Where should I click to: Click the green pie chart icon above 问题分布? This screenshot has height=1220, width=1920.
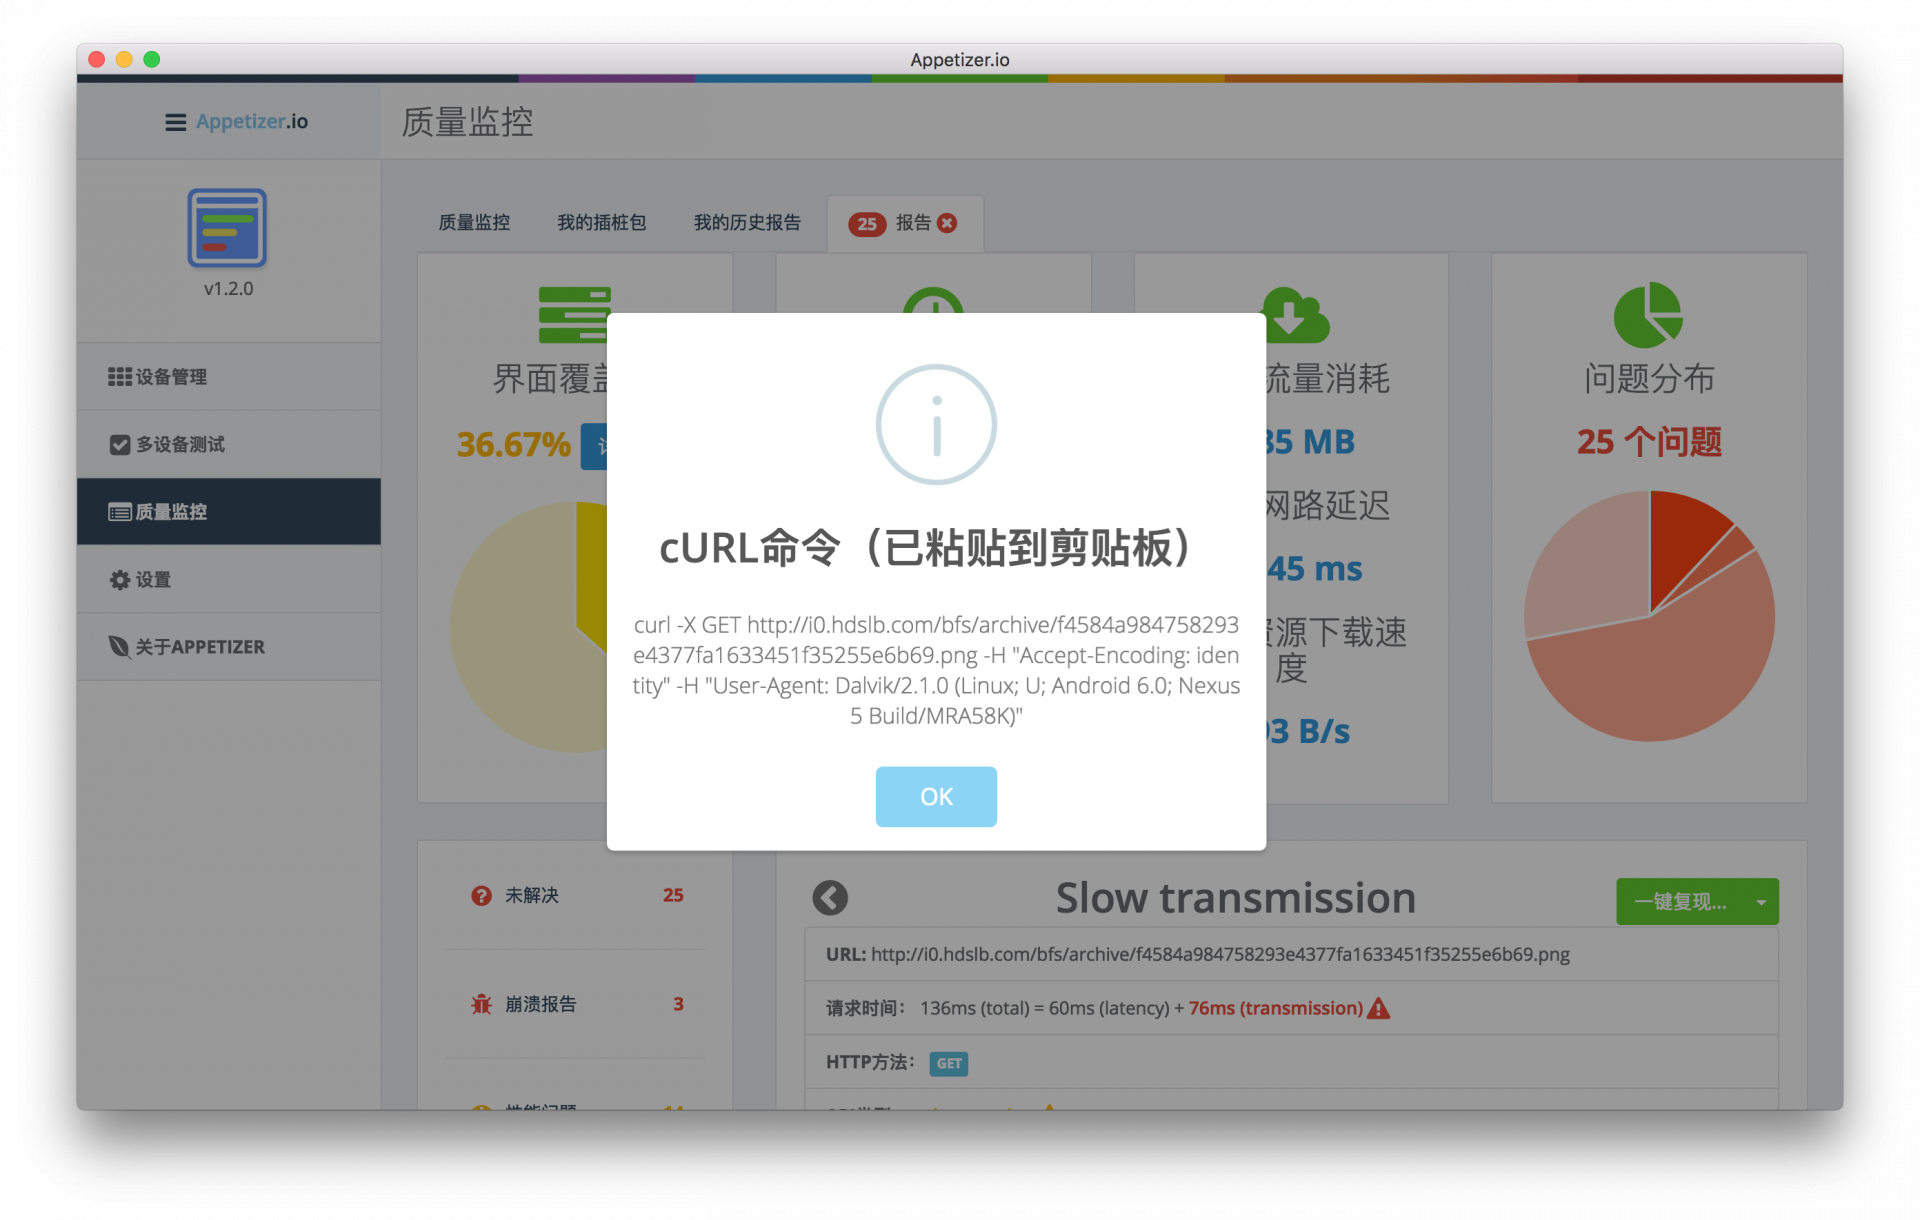pyautogui.click(x=1648, y=315)
